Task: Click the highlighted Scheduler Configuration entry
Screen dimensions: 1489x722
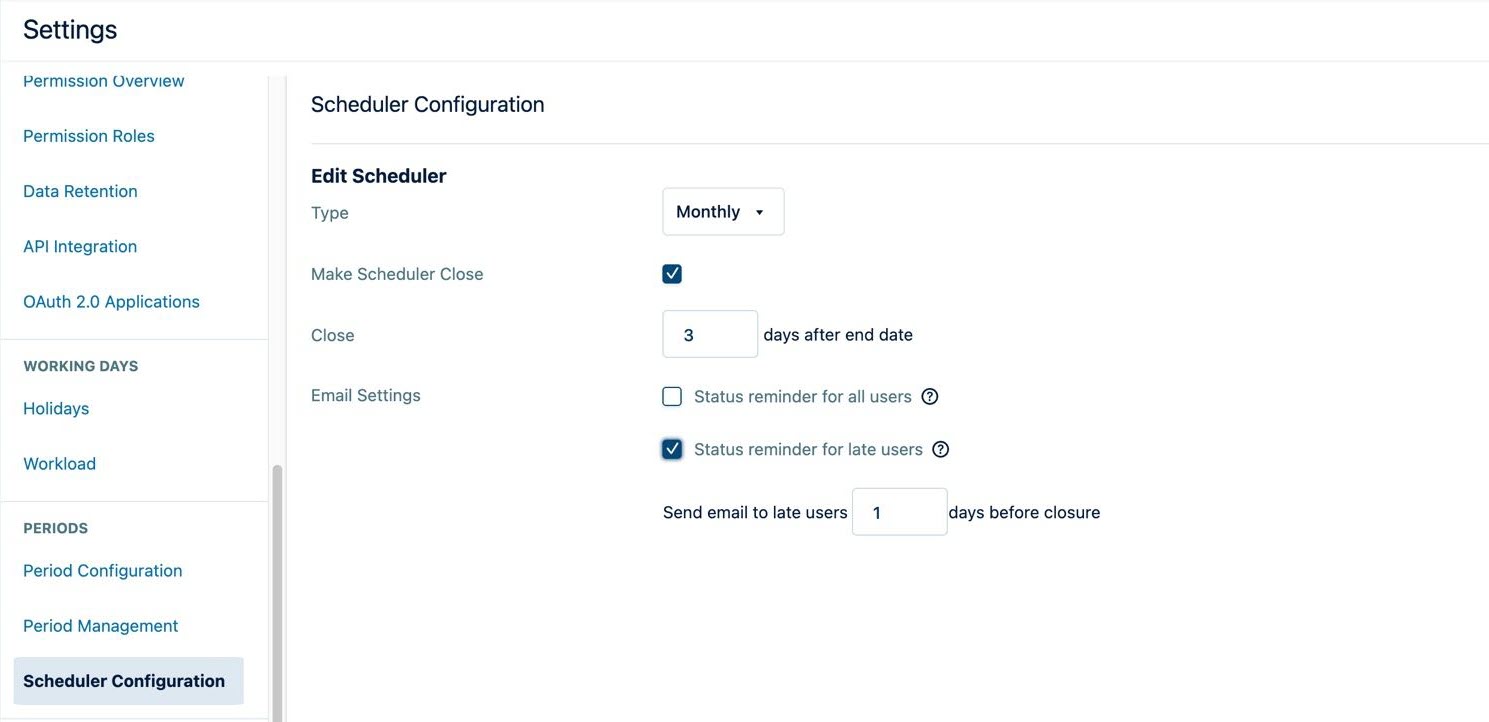Action: coord(124,680)
